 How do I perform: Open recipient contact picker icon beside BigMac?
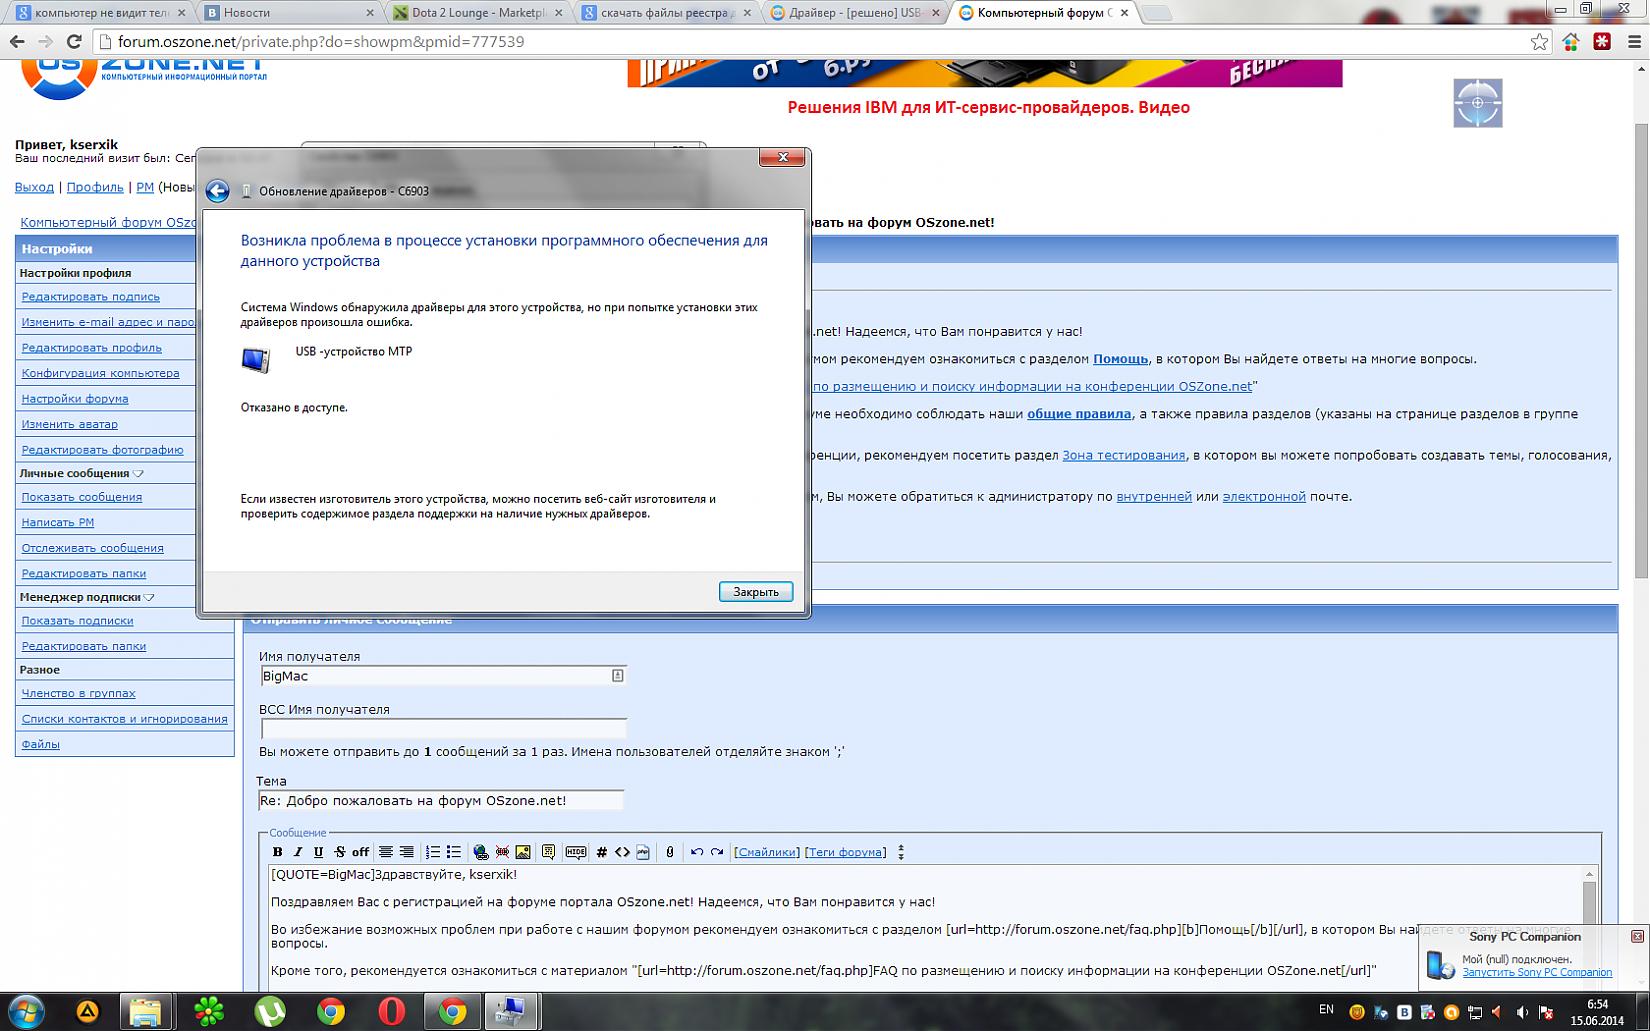point(618,676)
